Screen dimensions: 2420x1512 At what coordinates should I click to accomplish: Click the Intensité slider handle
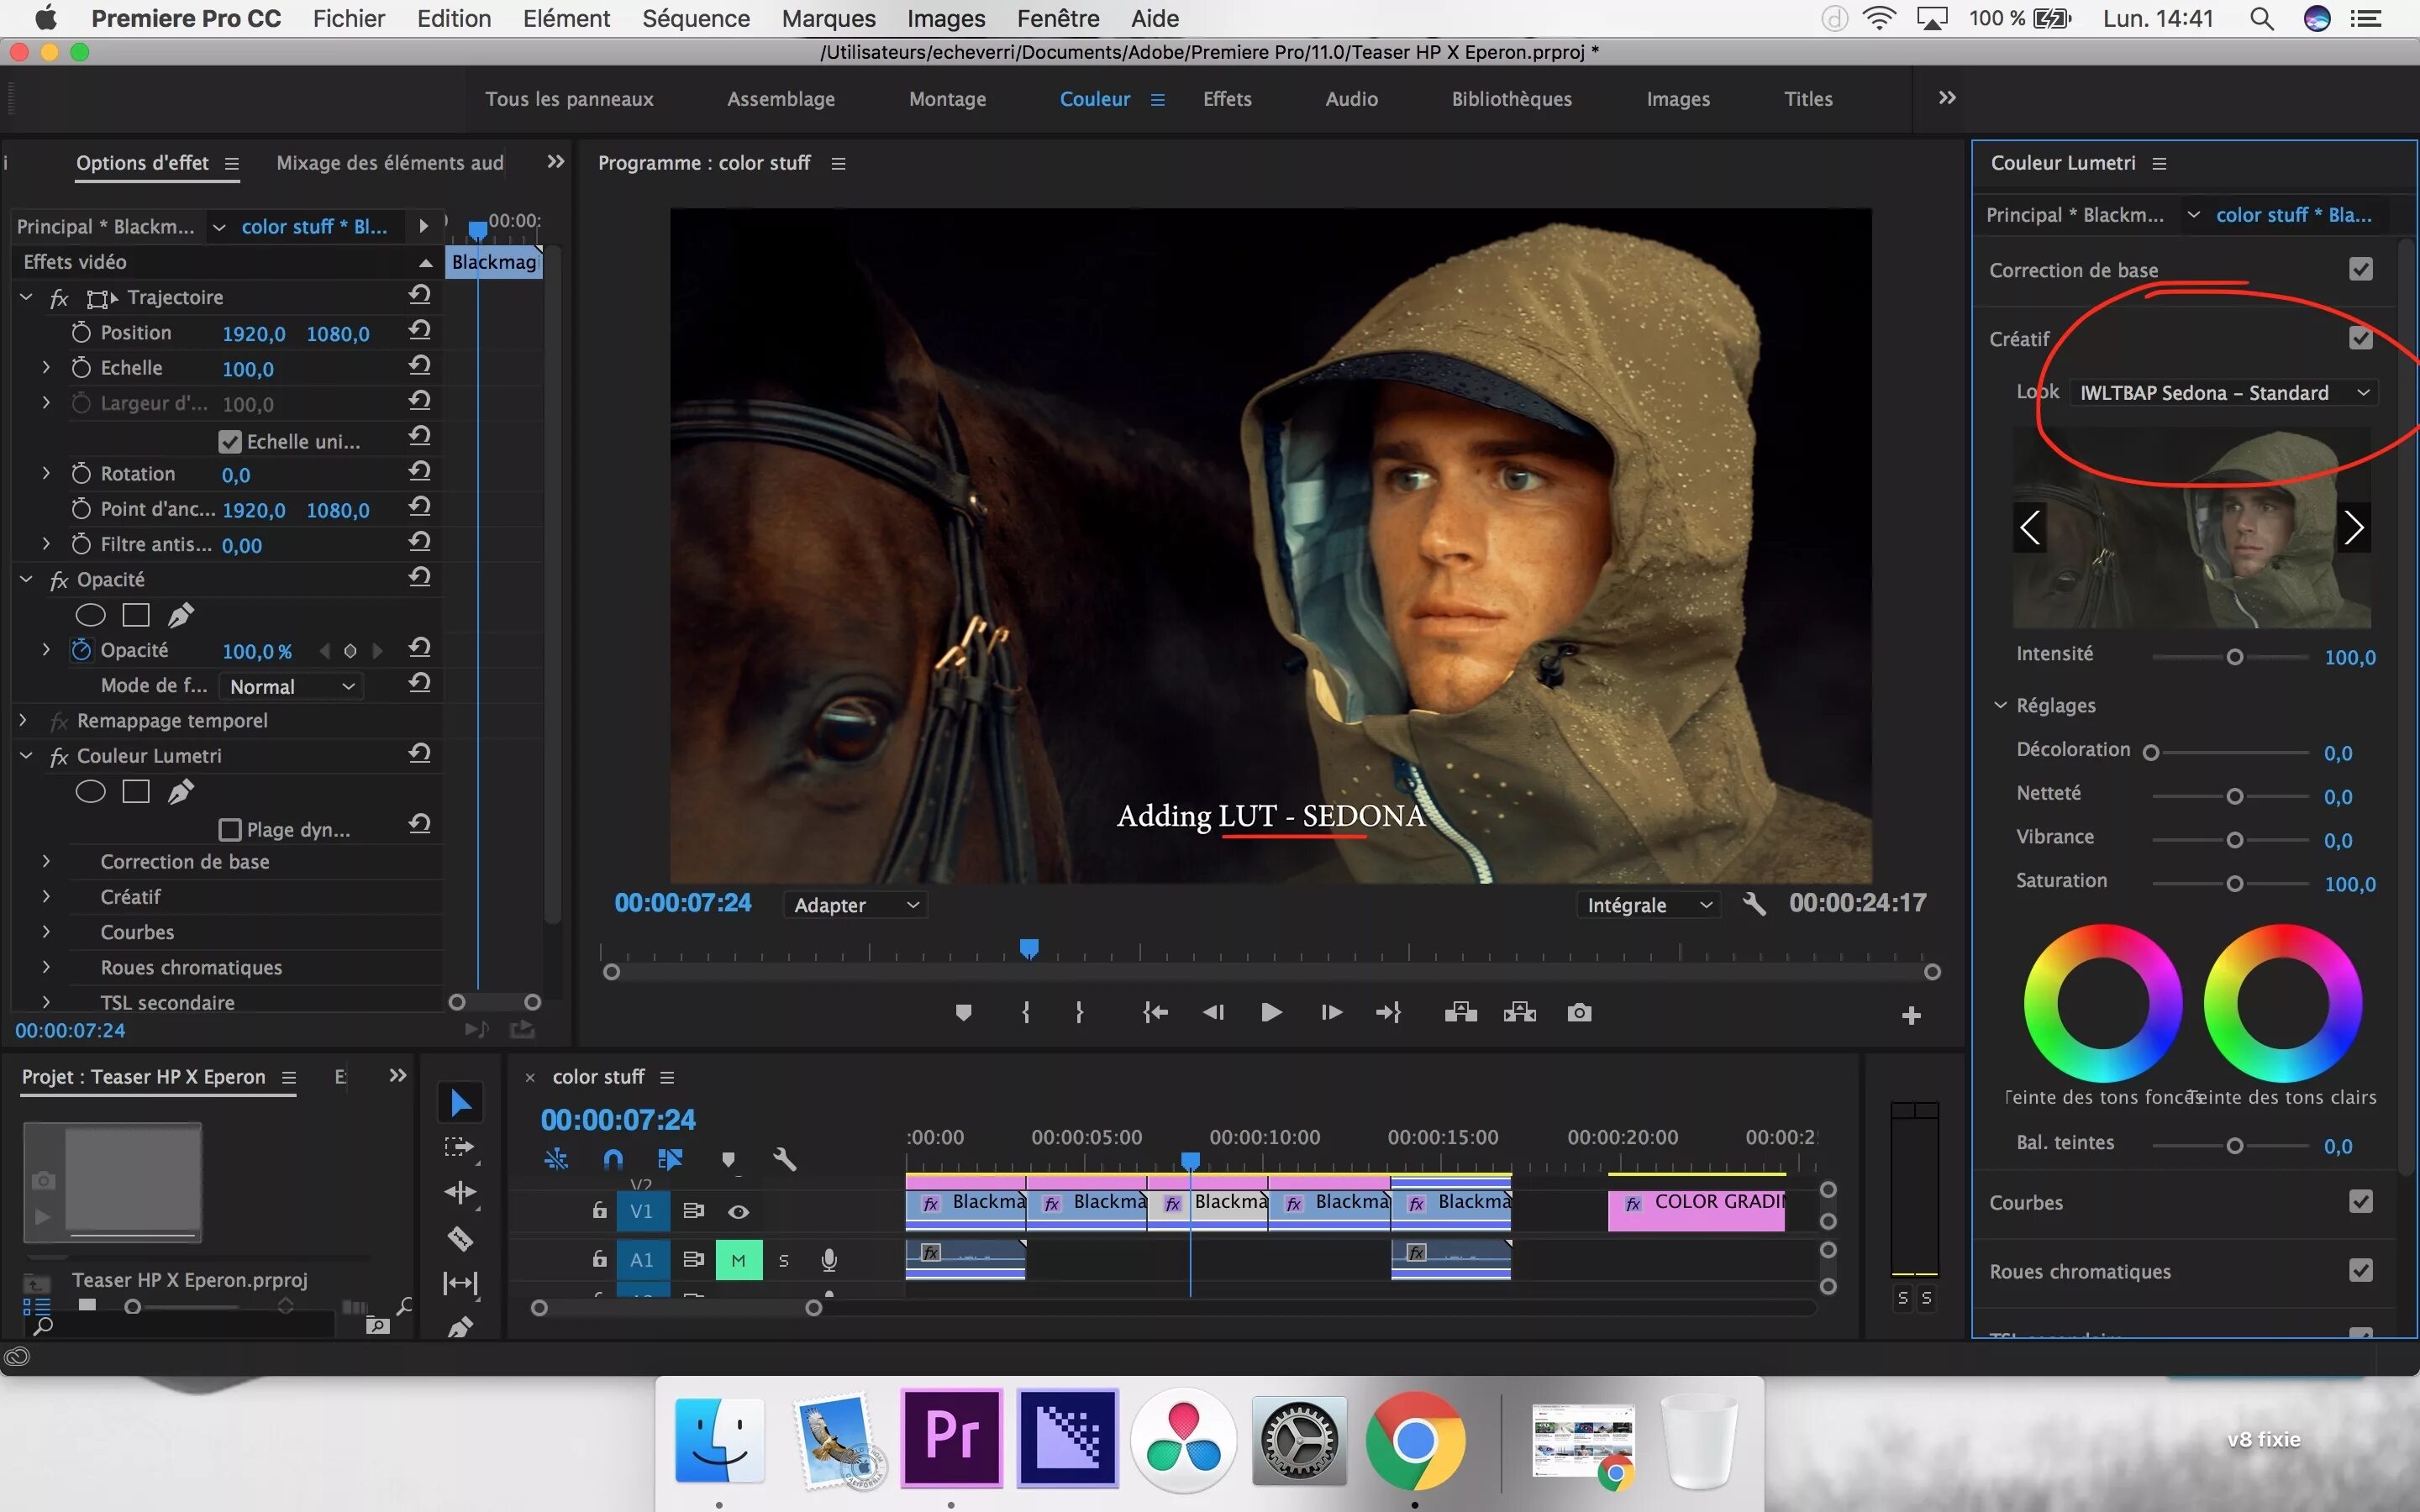point(2234,657)
